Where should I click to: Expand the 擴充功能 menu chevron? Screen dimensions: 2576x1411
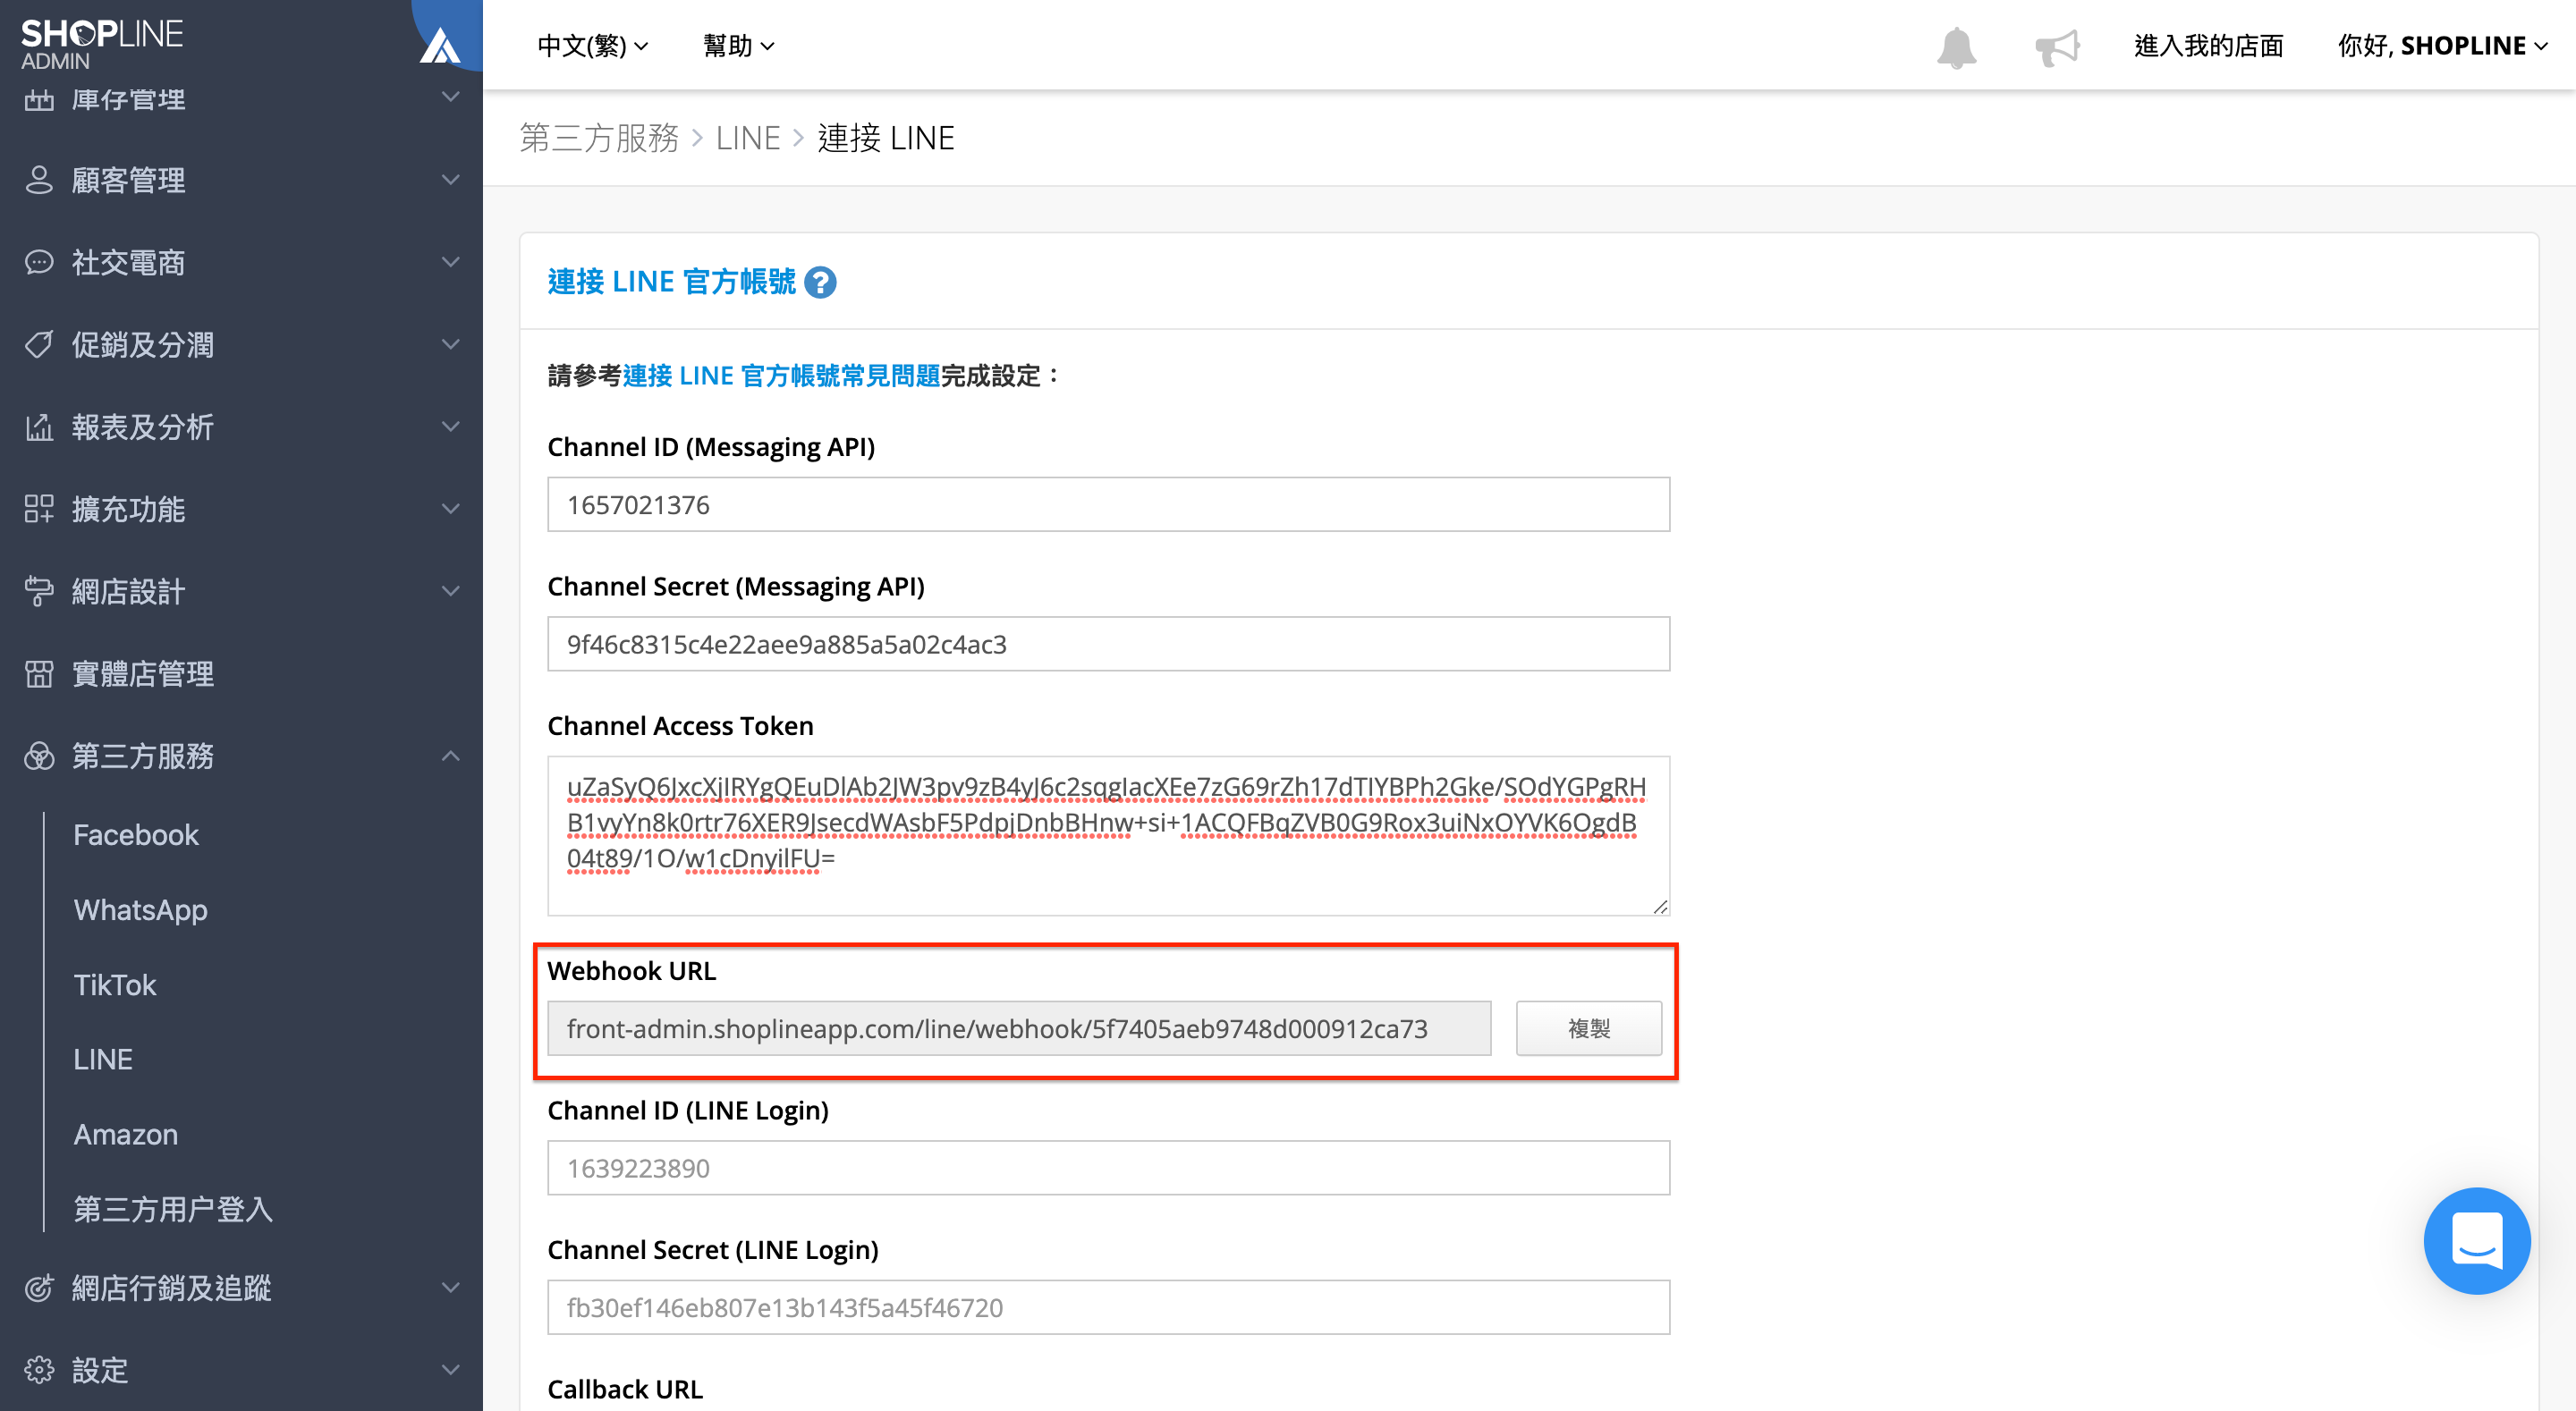[x=451, y=508]
